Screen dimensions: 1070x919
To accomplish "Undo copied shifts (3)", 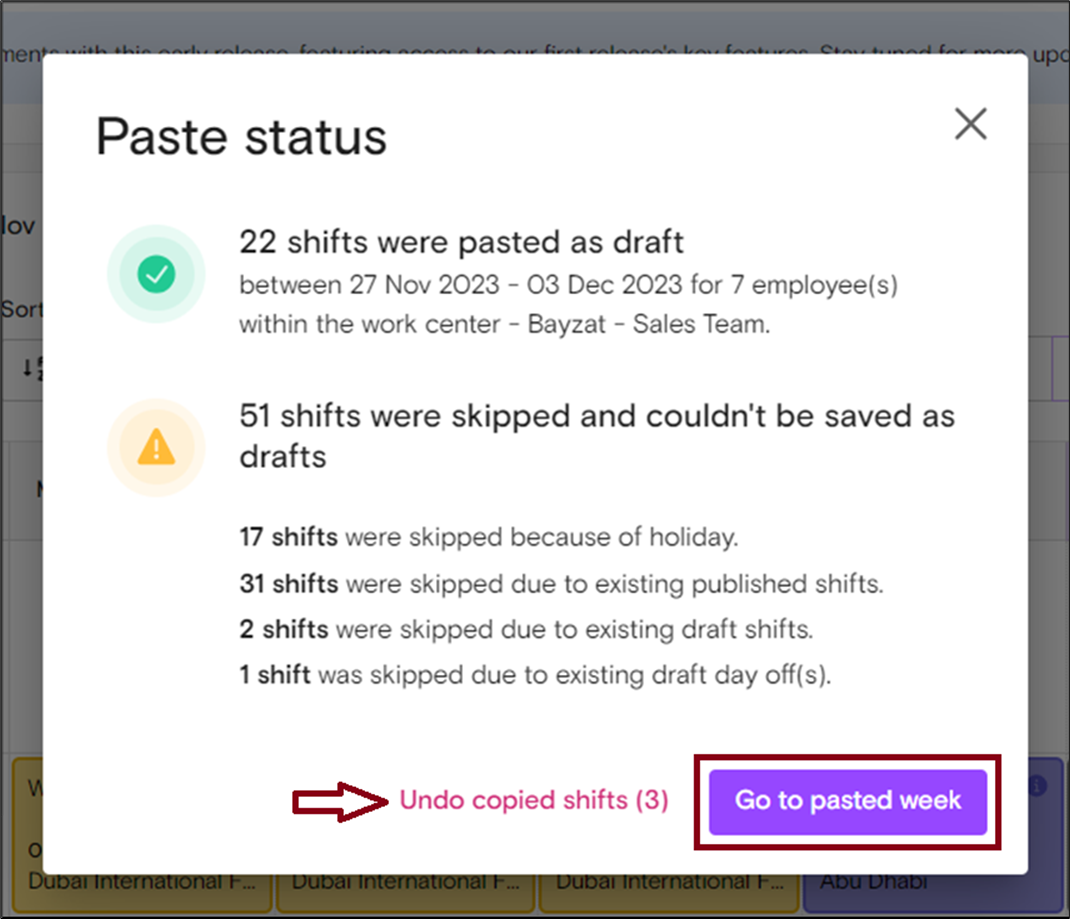I will point(534,800).
